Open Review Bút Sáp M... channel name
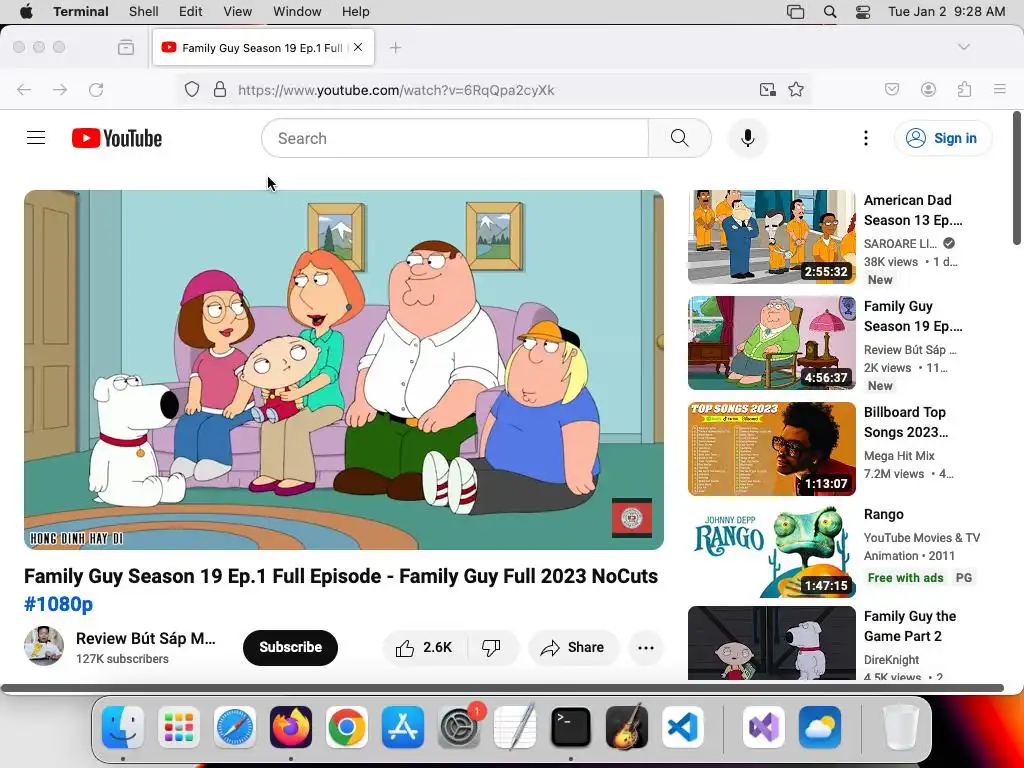The width and height of the screenshot is (1024, 768). tap(146, 638)
